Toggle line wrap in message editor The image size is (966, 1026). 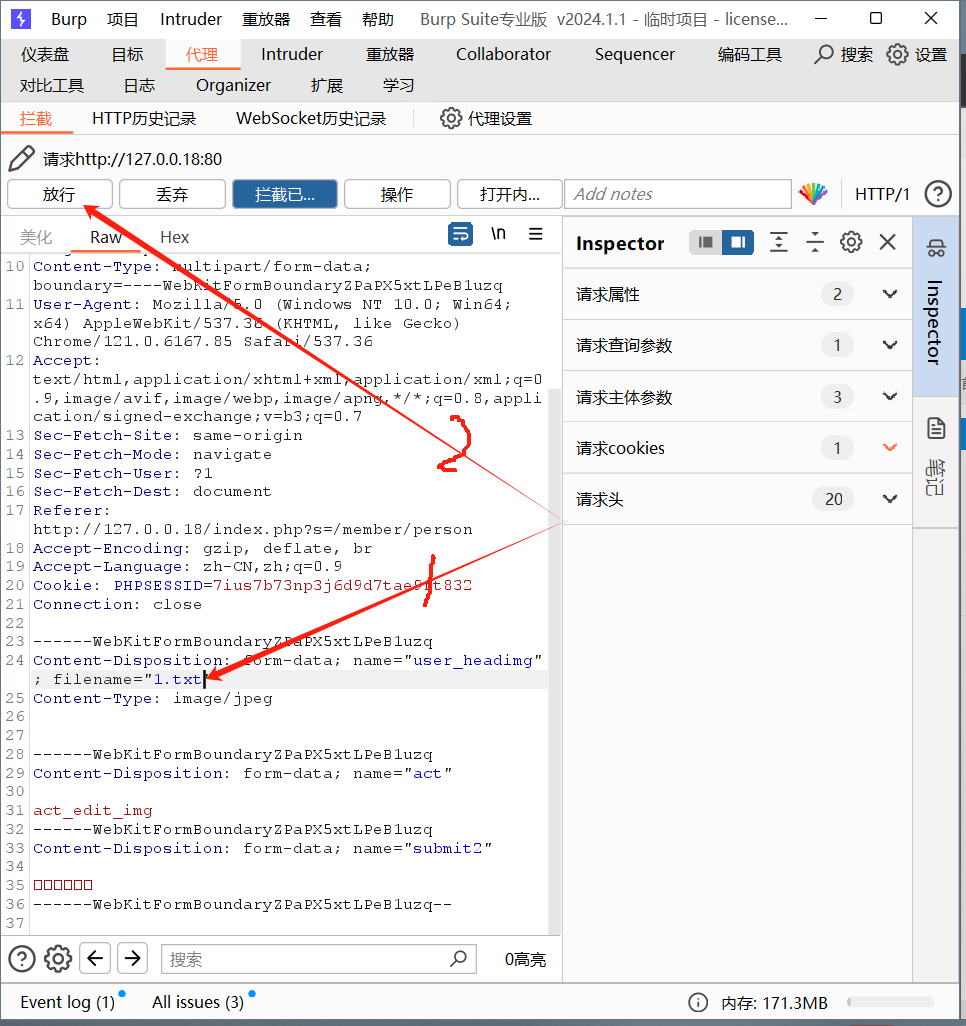(461, 234)
